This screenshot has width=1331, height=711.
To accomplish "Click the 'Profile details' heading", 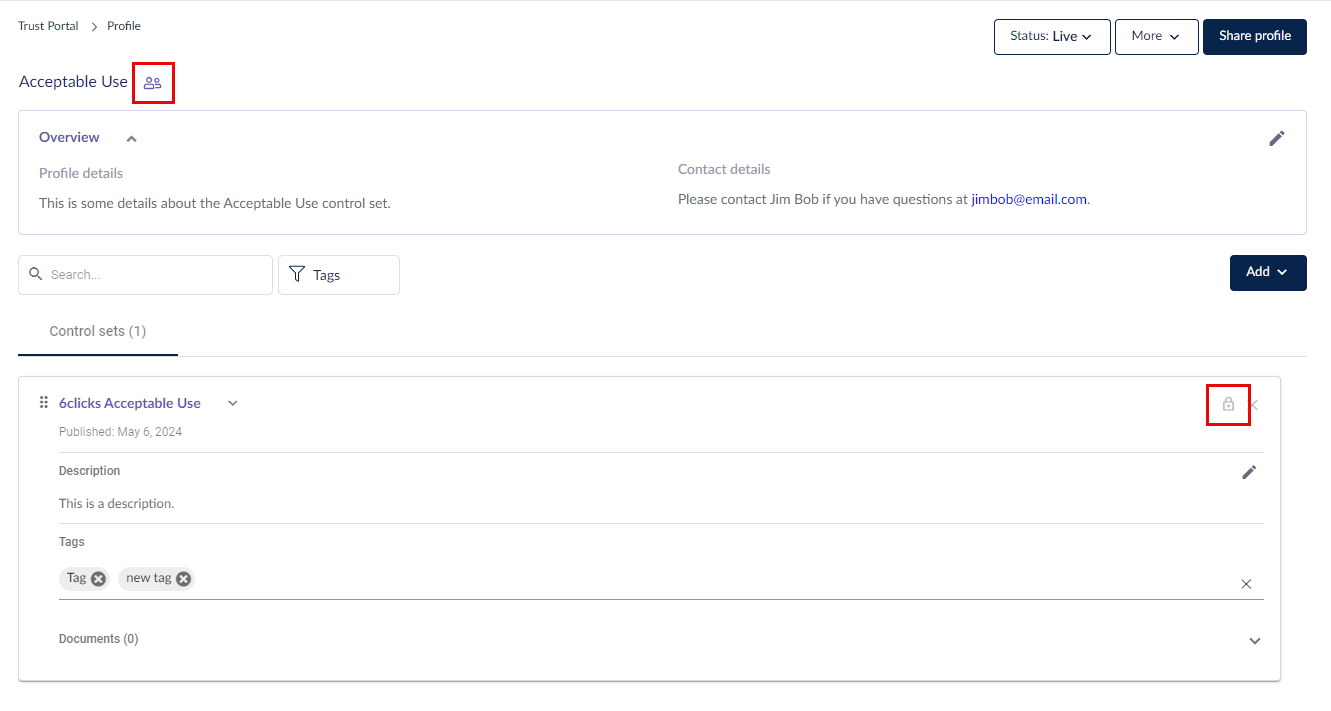I will 81,173.
